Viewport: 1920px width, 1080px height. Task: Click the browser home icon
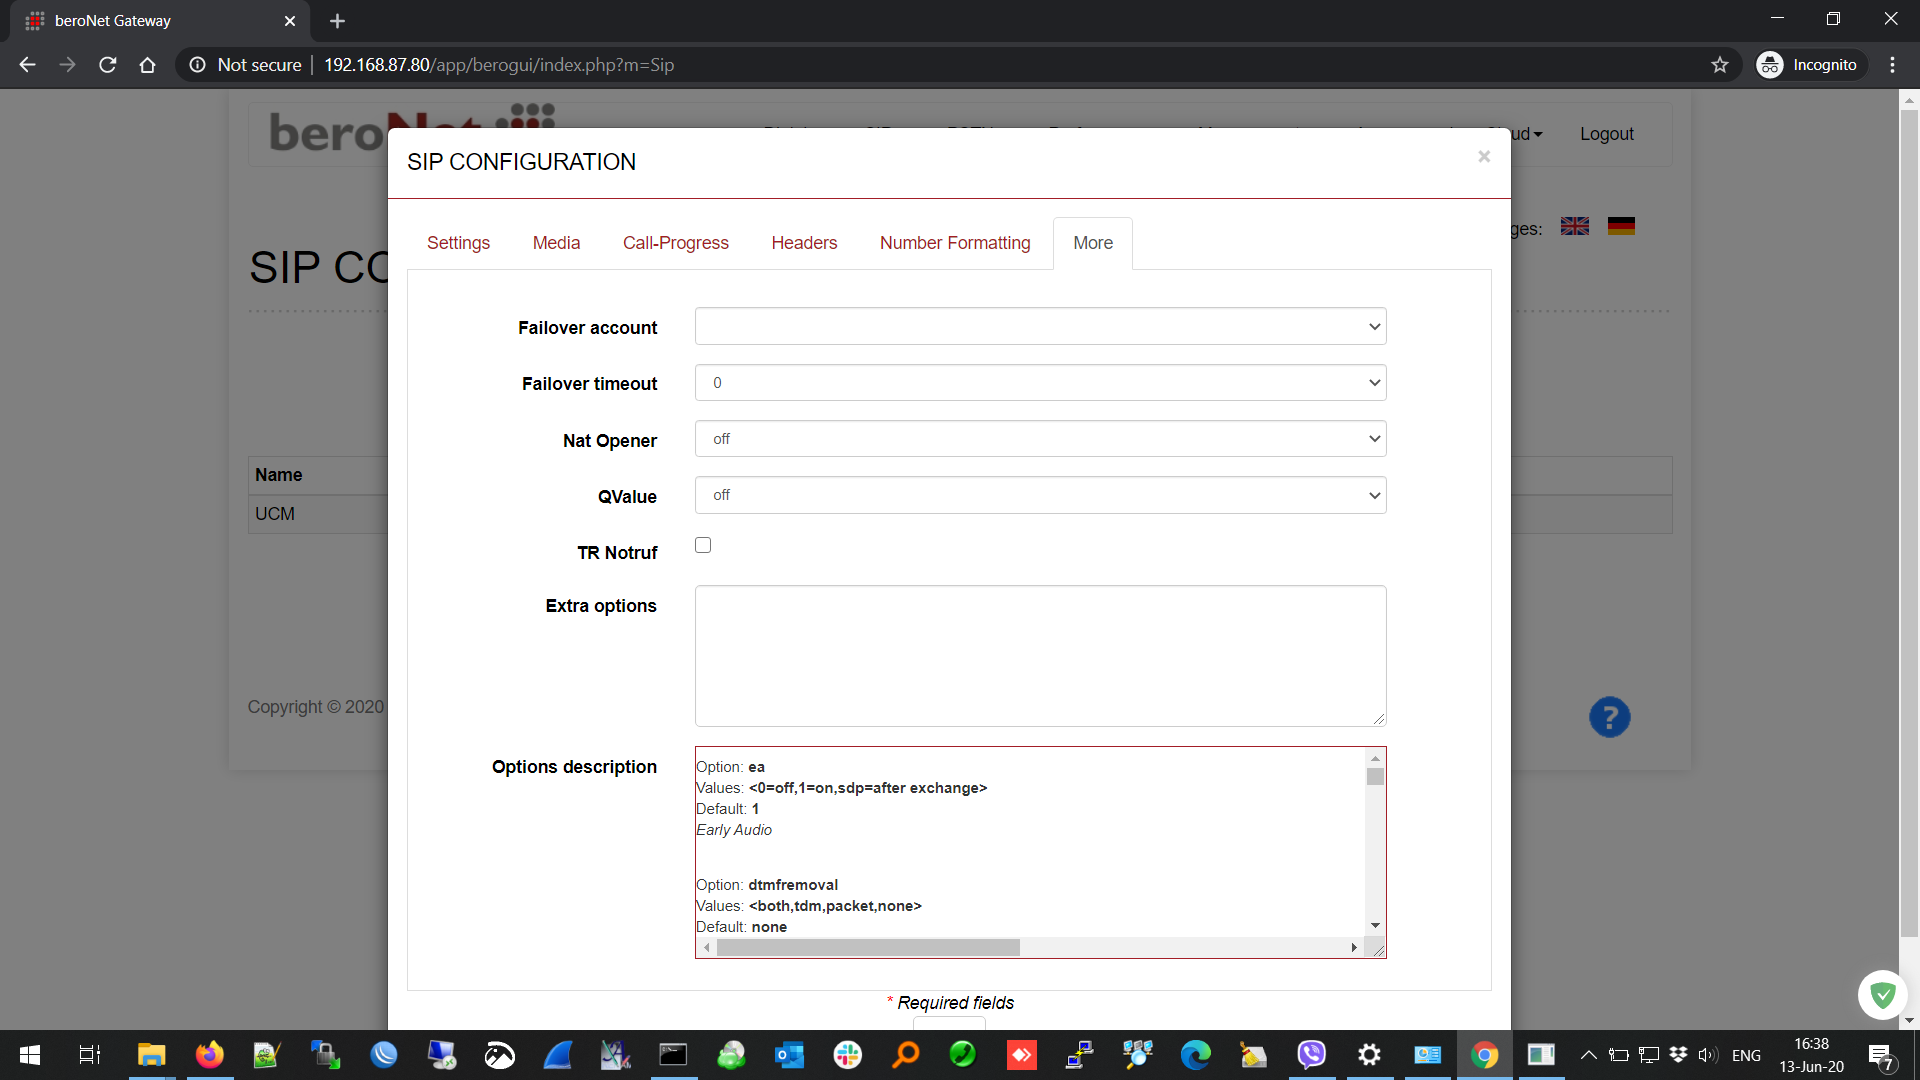tap(147, 65)
